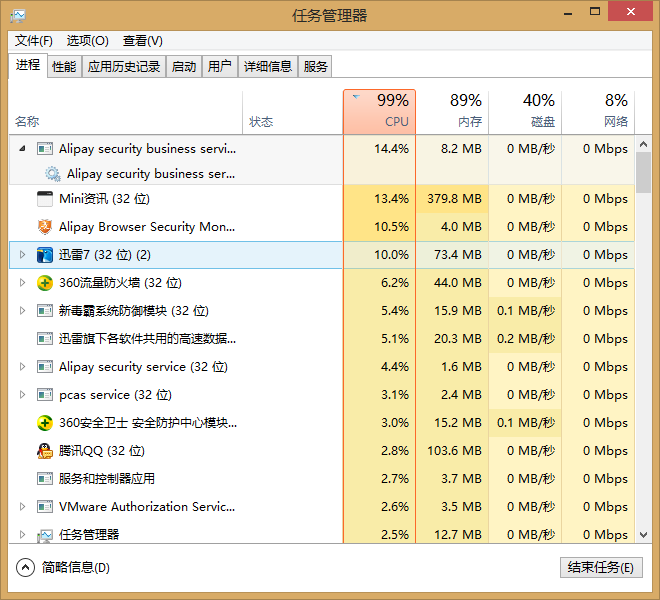Select the Mini资讯 (32 位) process name
Screen dimensions: 660x600
[x=104, y=199]
